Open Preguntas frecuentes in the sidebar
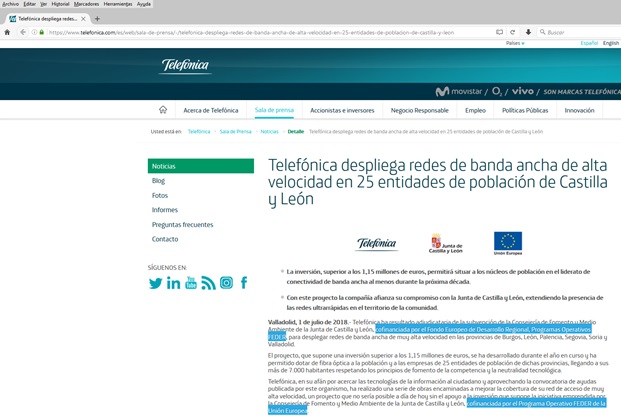 tap(183, 225)
